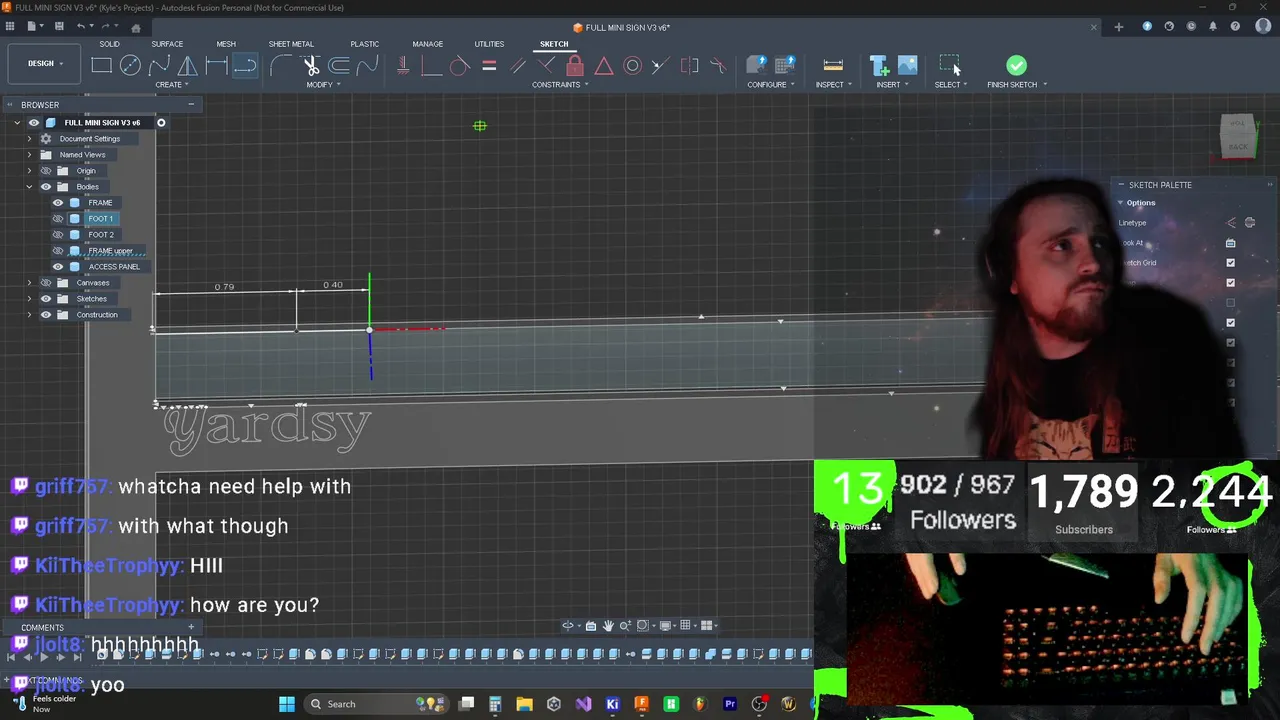Viewport: 1280px width, 720px height.
Task: Select the Fillet tool in Modify
Action: coord(282,66)
